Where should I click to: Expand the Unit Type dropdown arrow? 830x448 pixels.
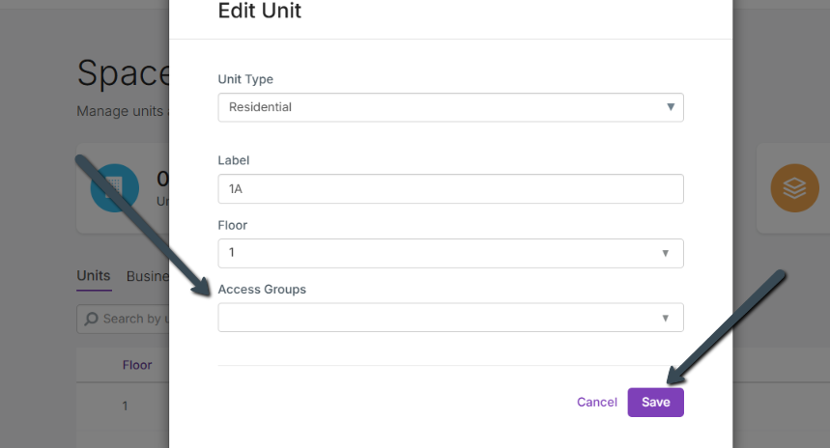(670, 107)
